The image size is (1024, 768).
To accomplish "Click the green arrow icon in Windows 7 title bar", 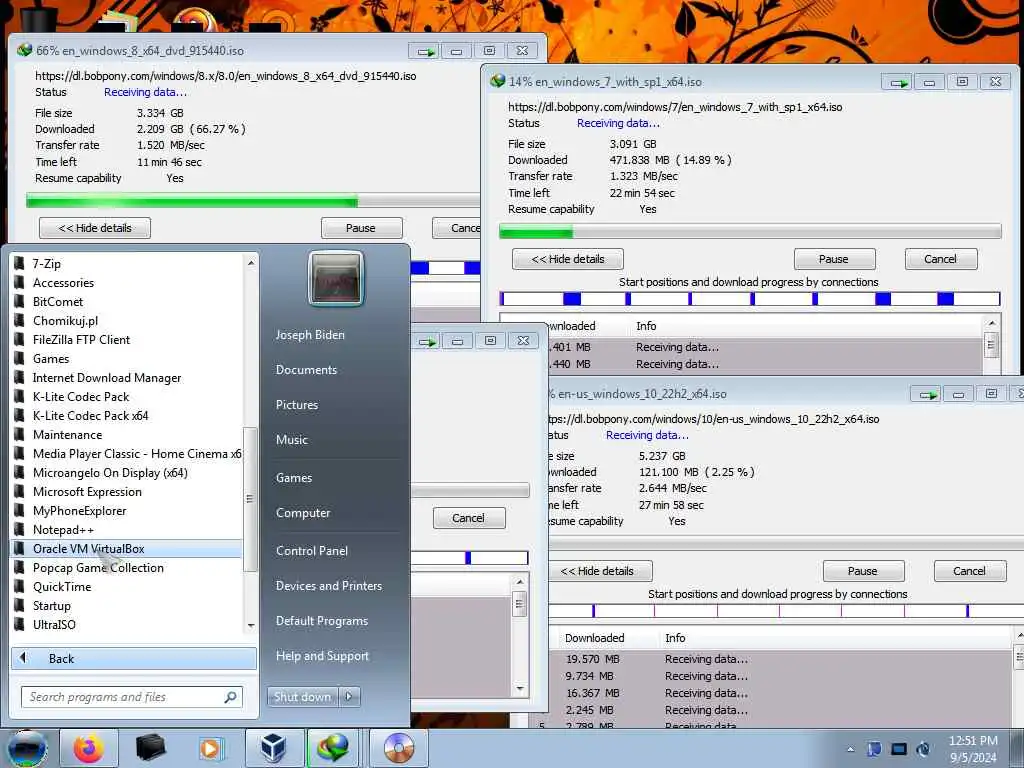I will tap(899, 82).
